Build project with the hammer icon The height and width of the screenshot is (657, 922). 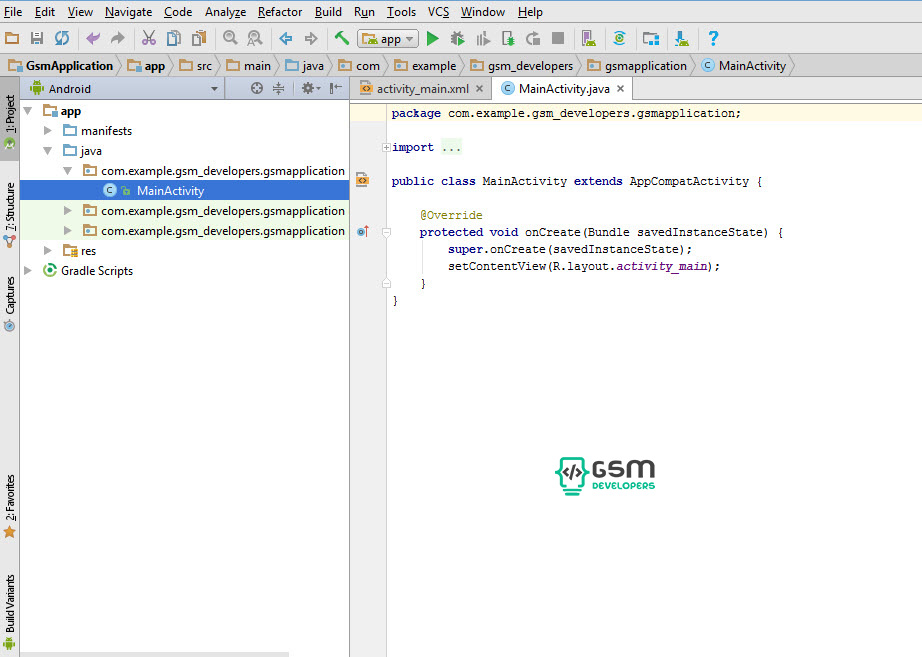coord(342,39)
